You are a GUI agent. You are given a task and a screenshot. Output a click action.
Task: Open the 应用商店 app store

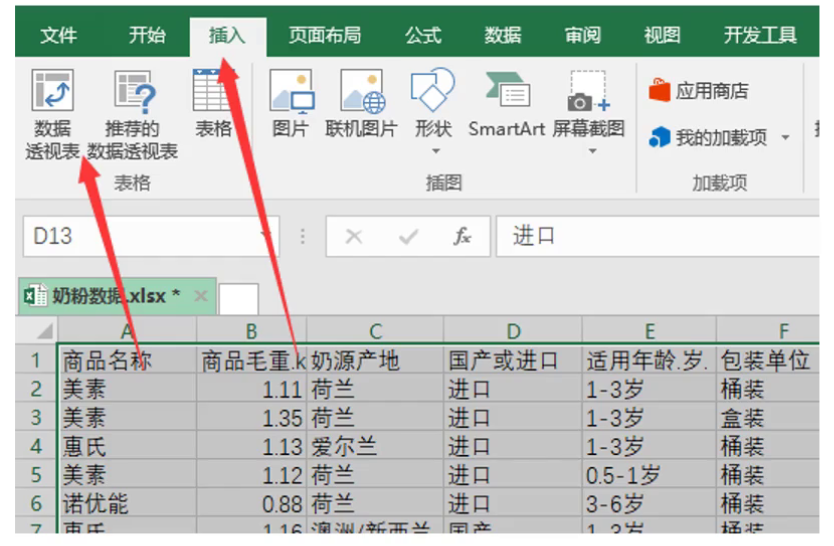click(698, 91)
